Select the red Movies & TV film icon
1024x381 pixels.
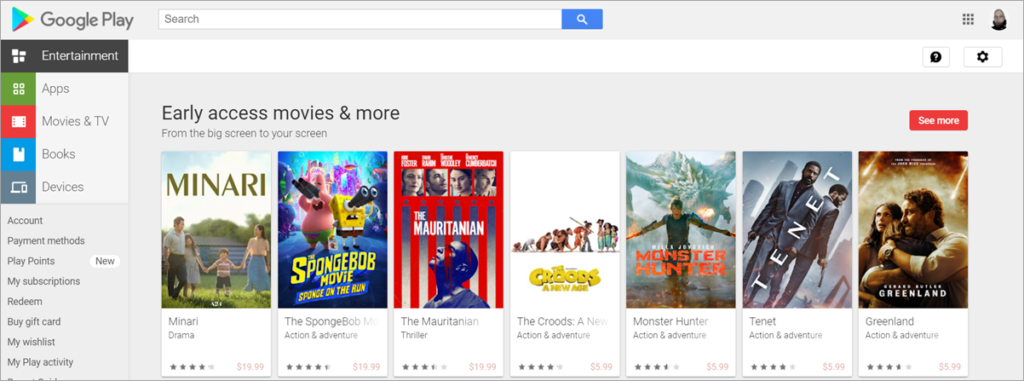pyautogui.click(x=18, y=122)
